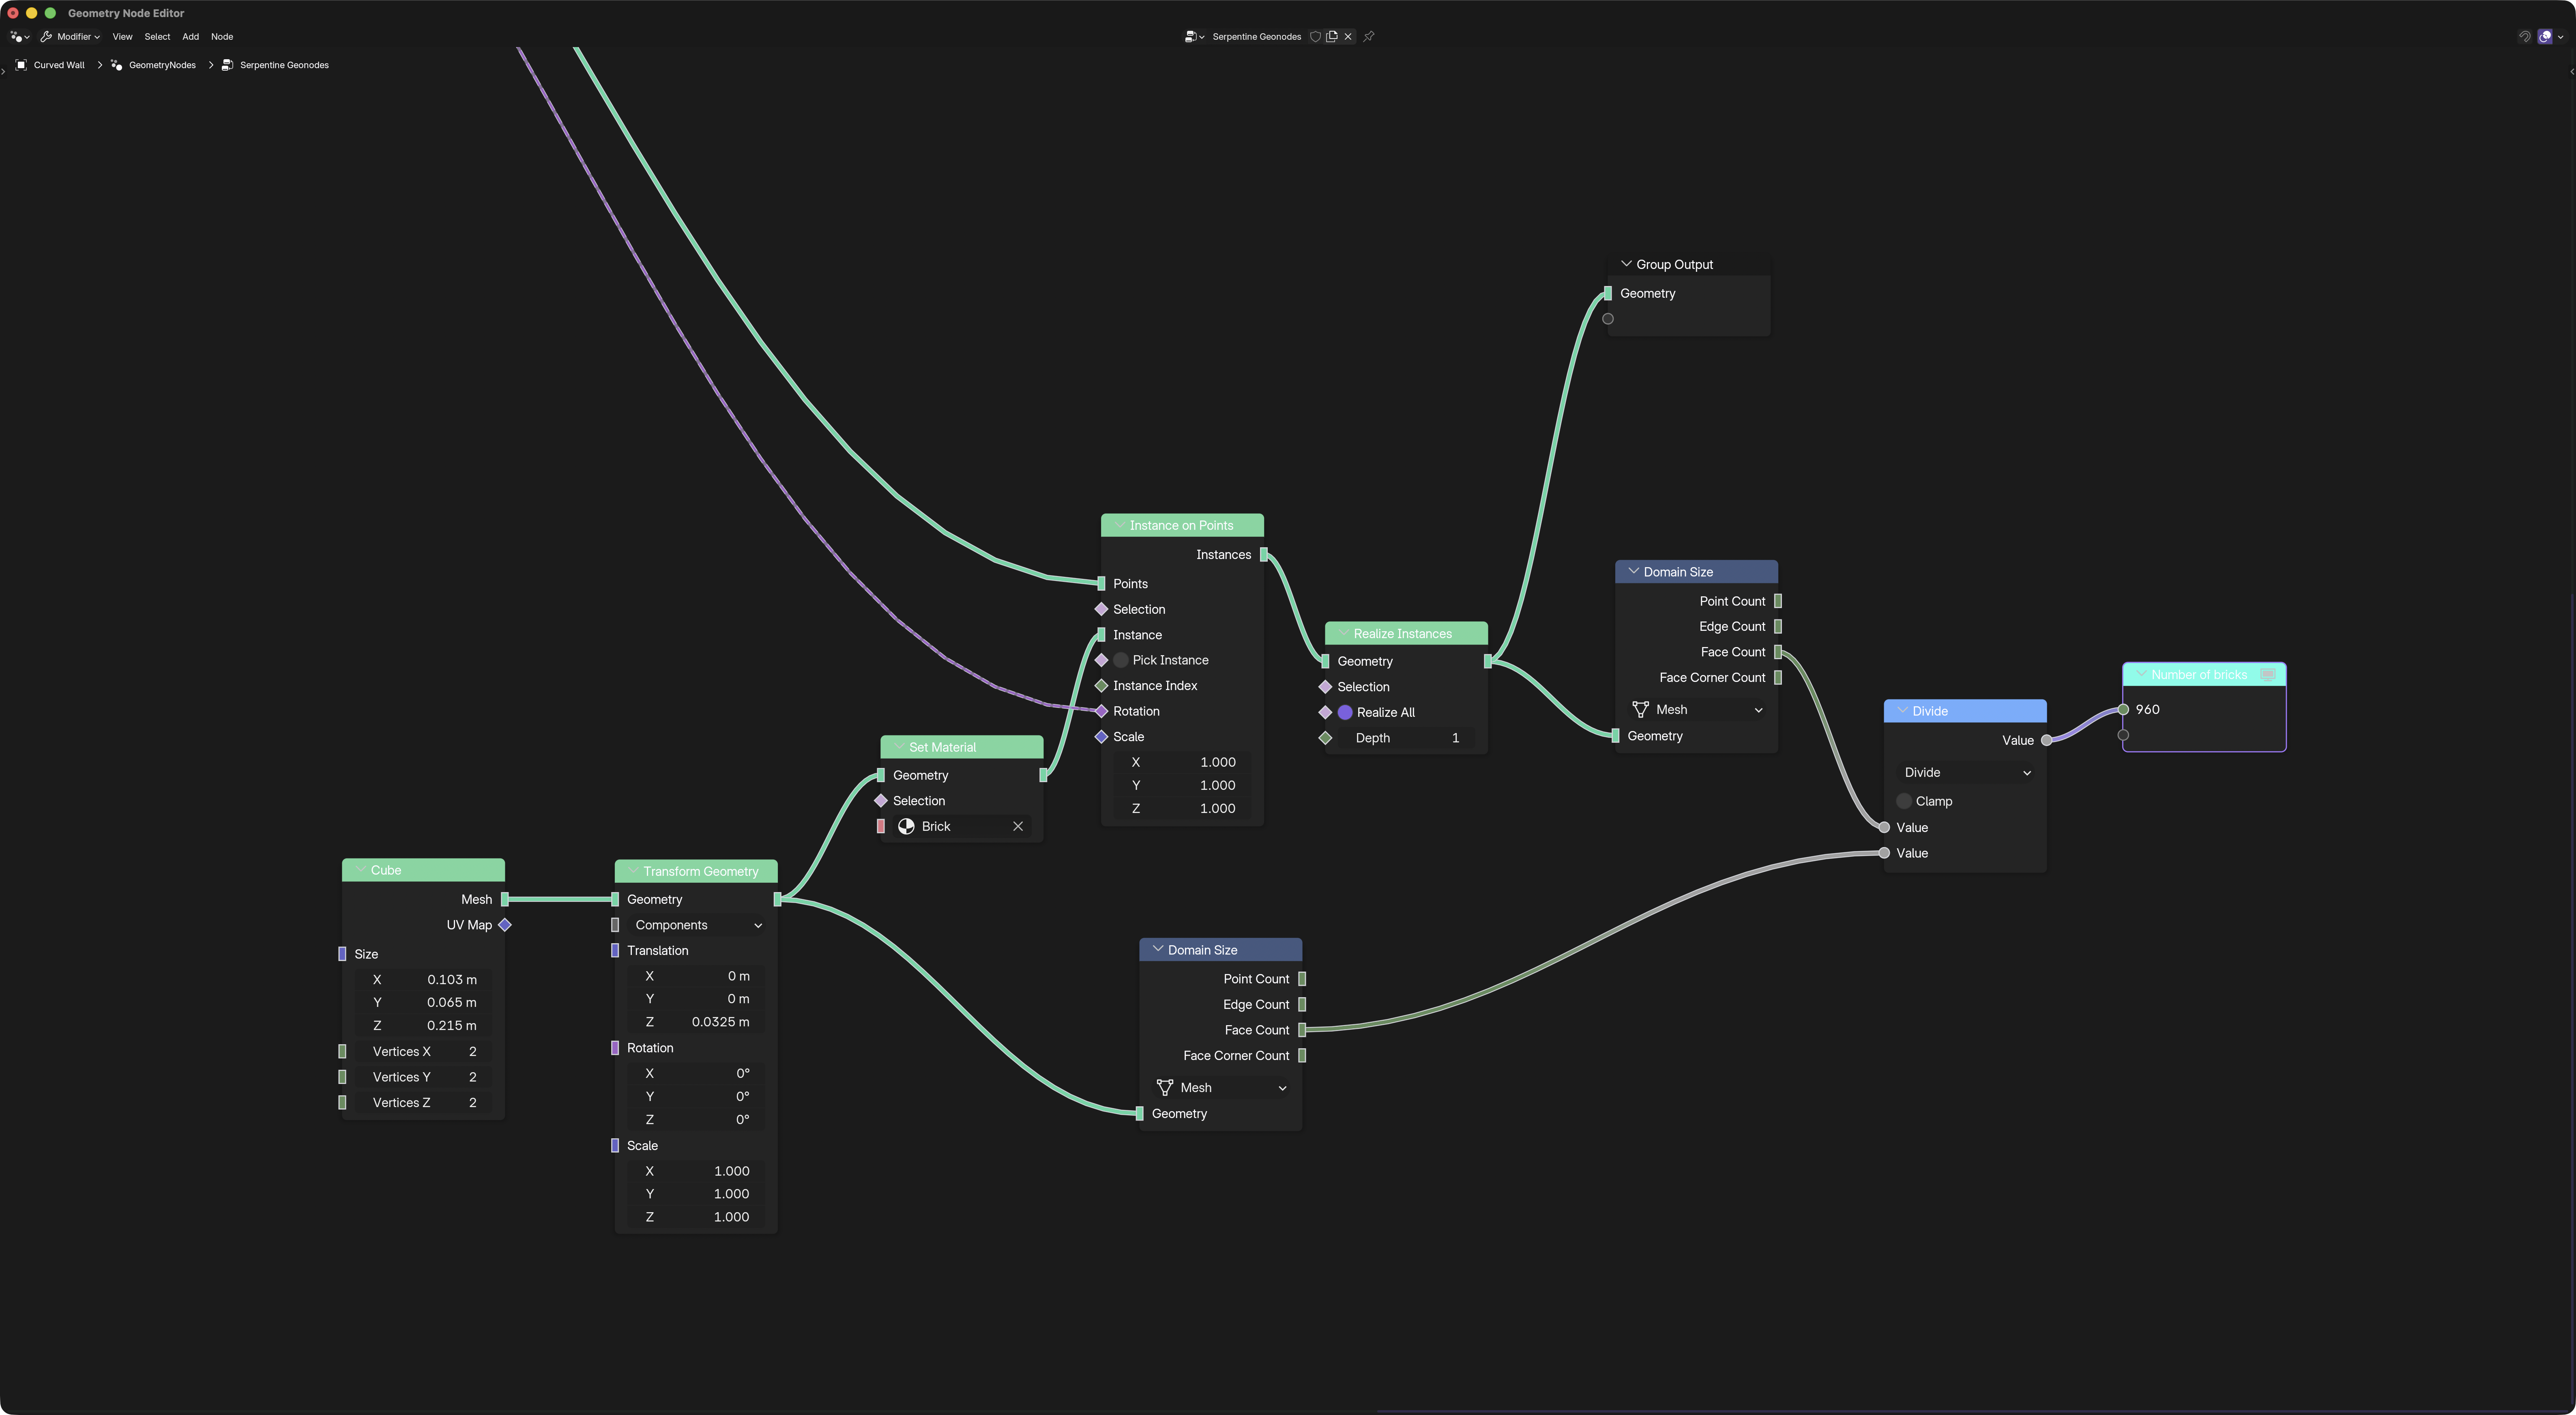2576x1415 pixels.
Task: Toggle the fake user shield icon
Action: point(1315,37)
